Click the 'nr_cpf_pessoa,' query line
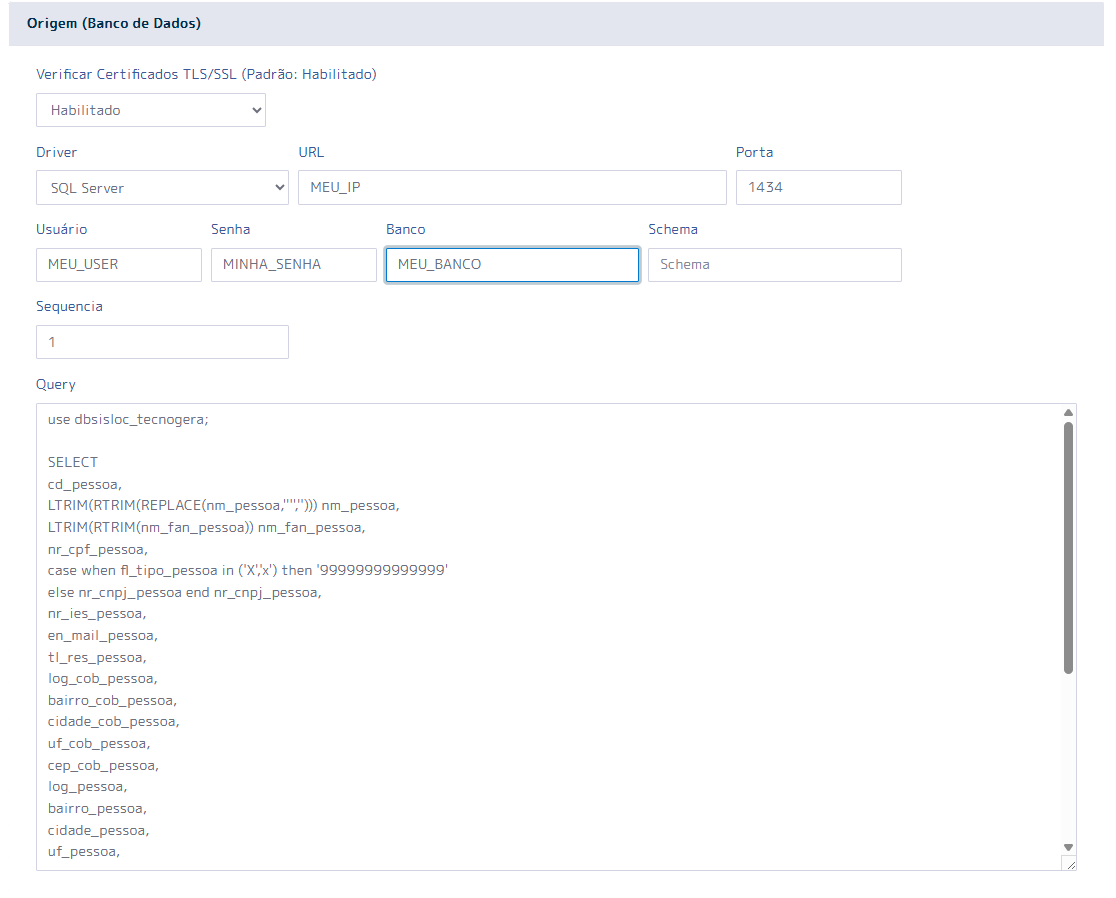Viewport: 1116px width, 898px height. pyautogui.click(x=98, y=549)
